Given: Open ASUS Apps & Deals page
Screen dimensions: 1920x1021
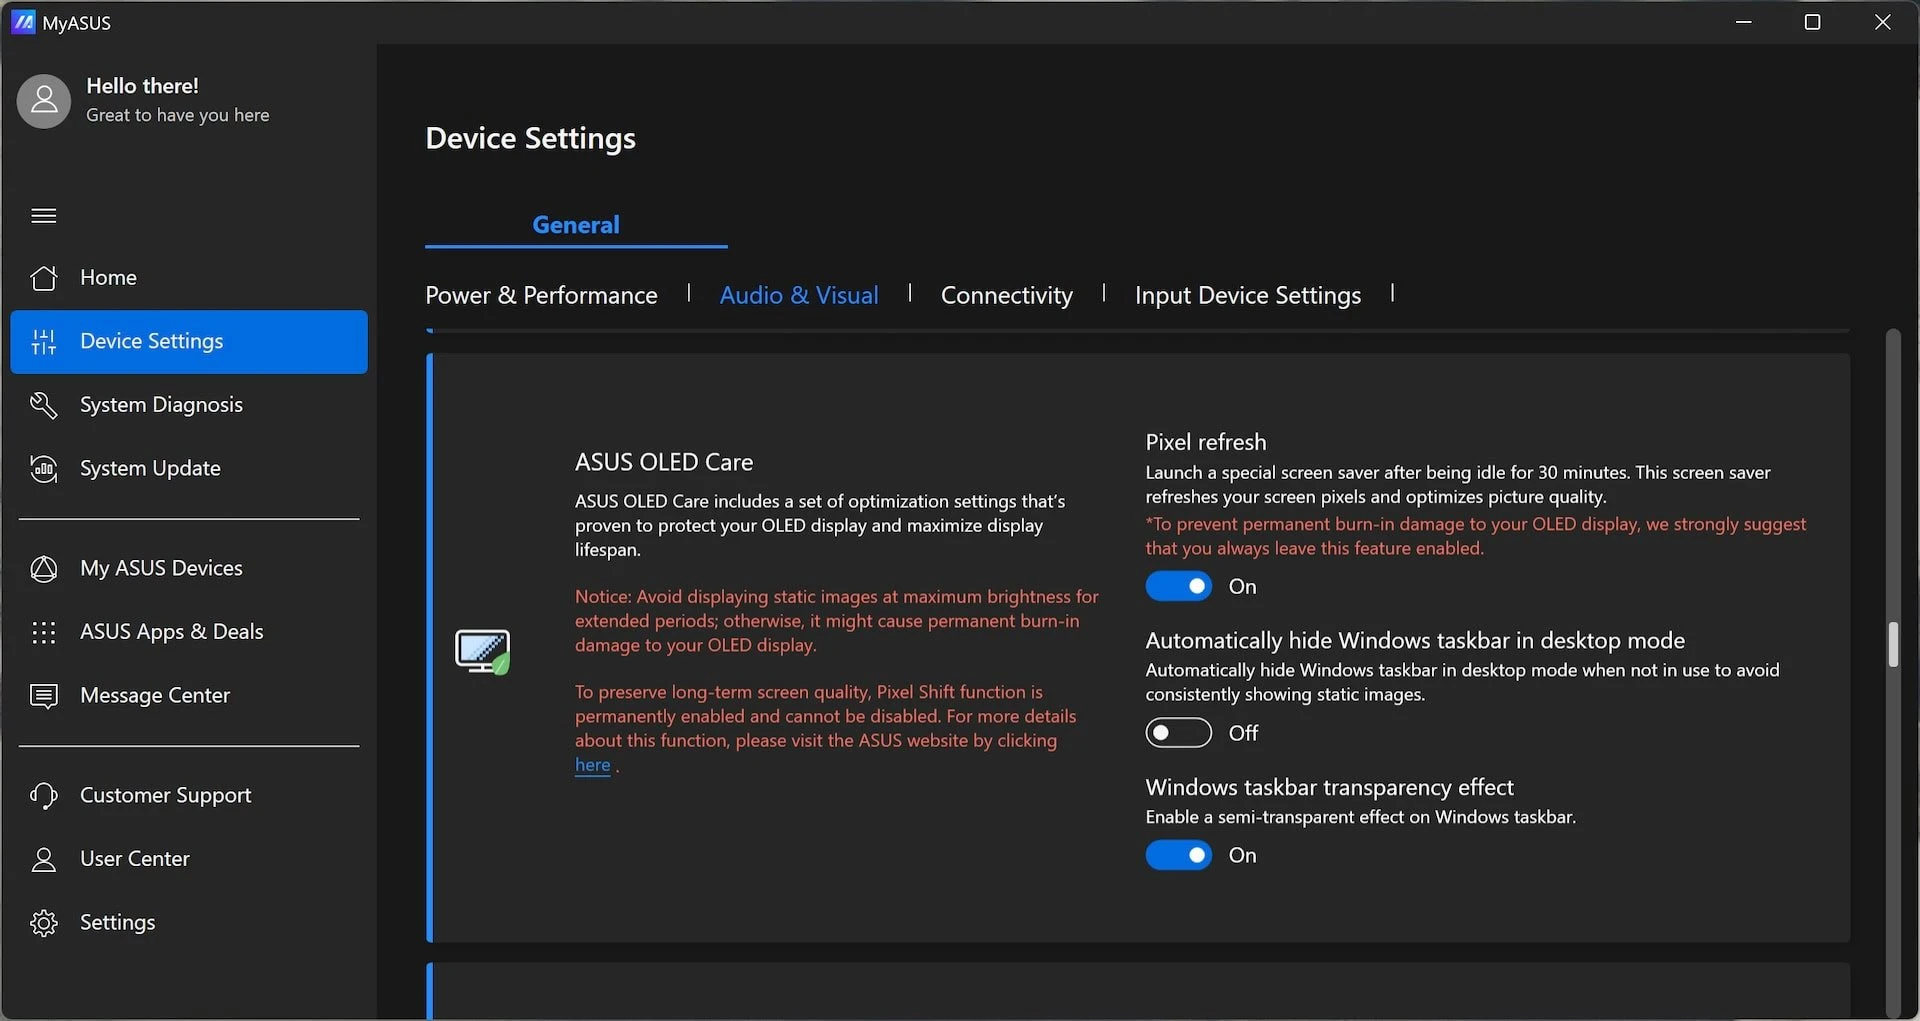Looking at the screenshot, I should 189,632.
